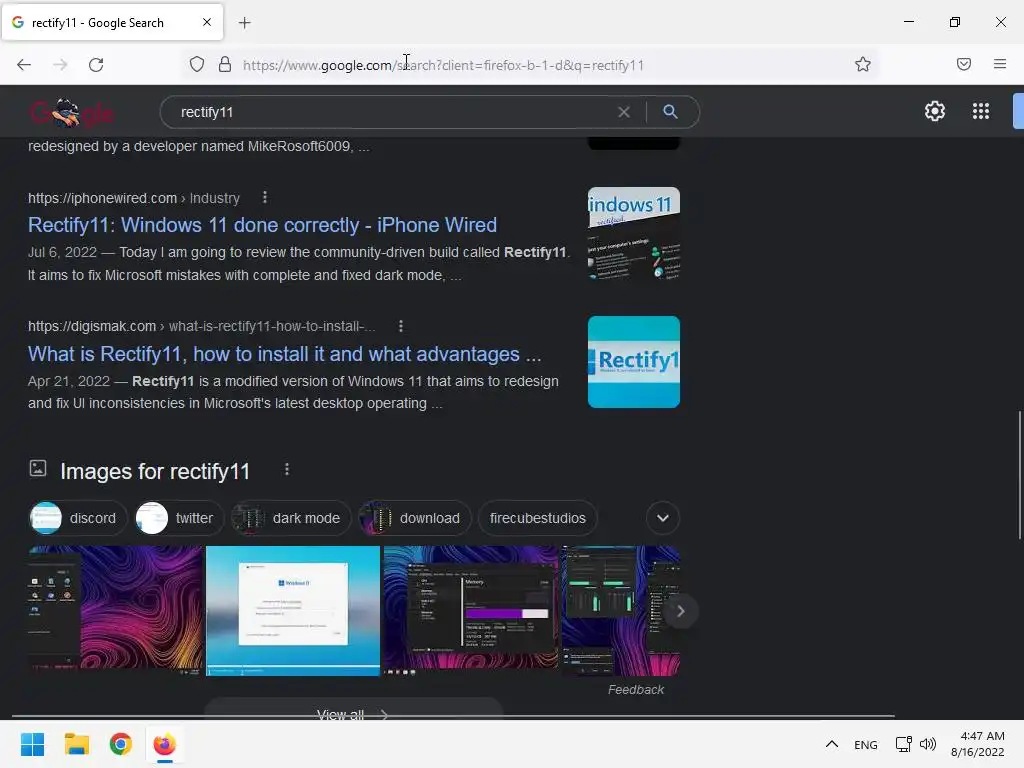The width and height of the screenshot is (1024, 768).
Task: Open network status tray icon
Action: (x=903, y=744)
